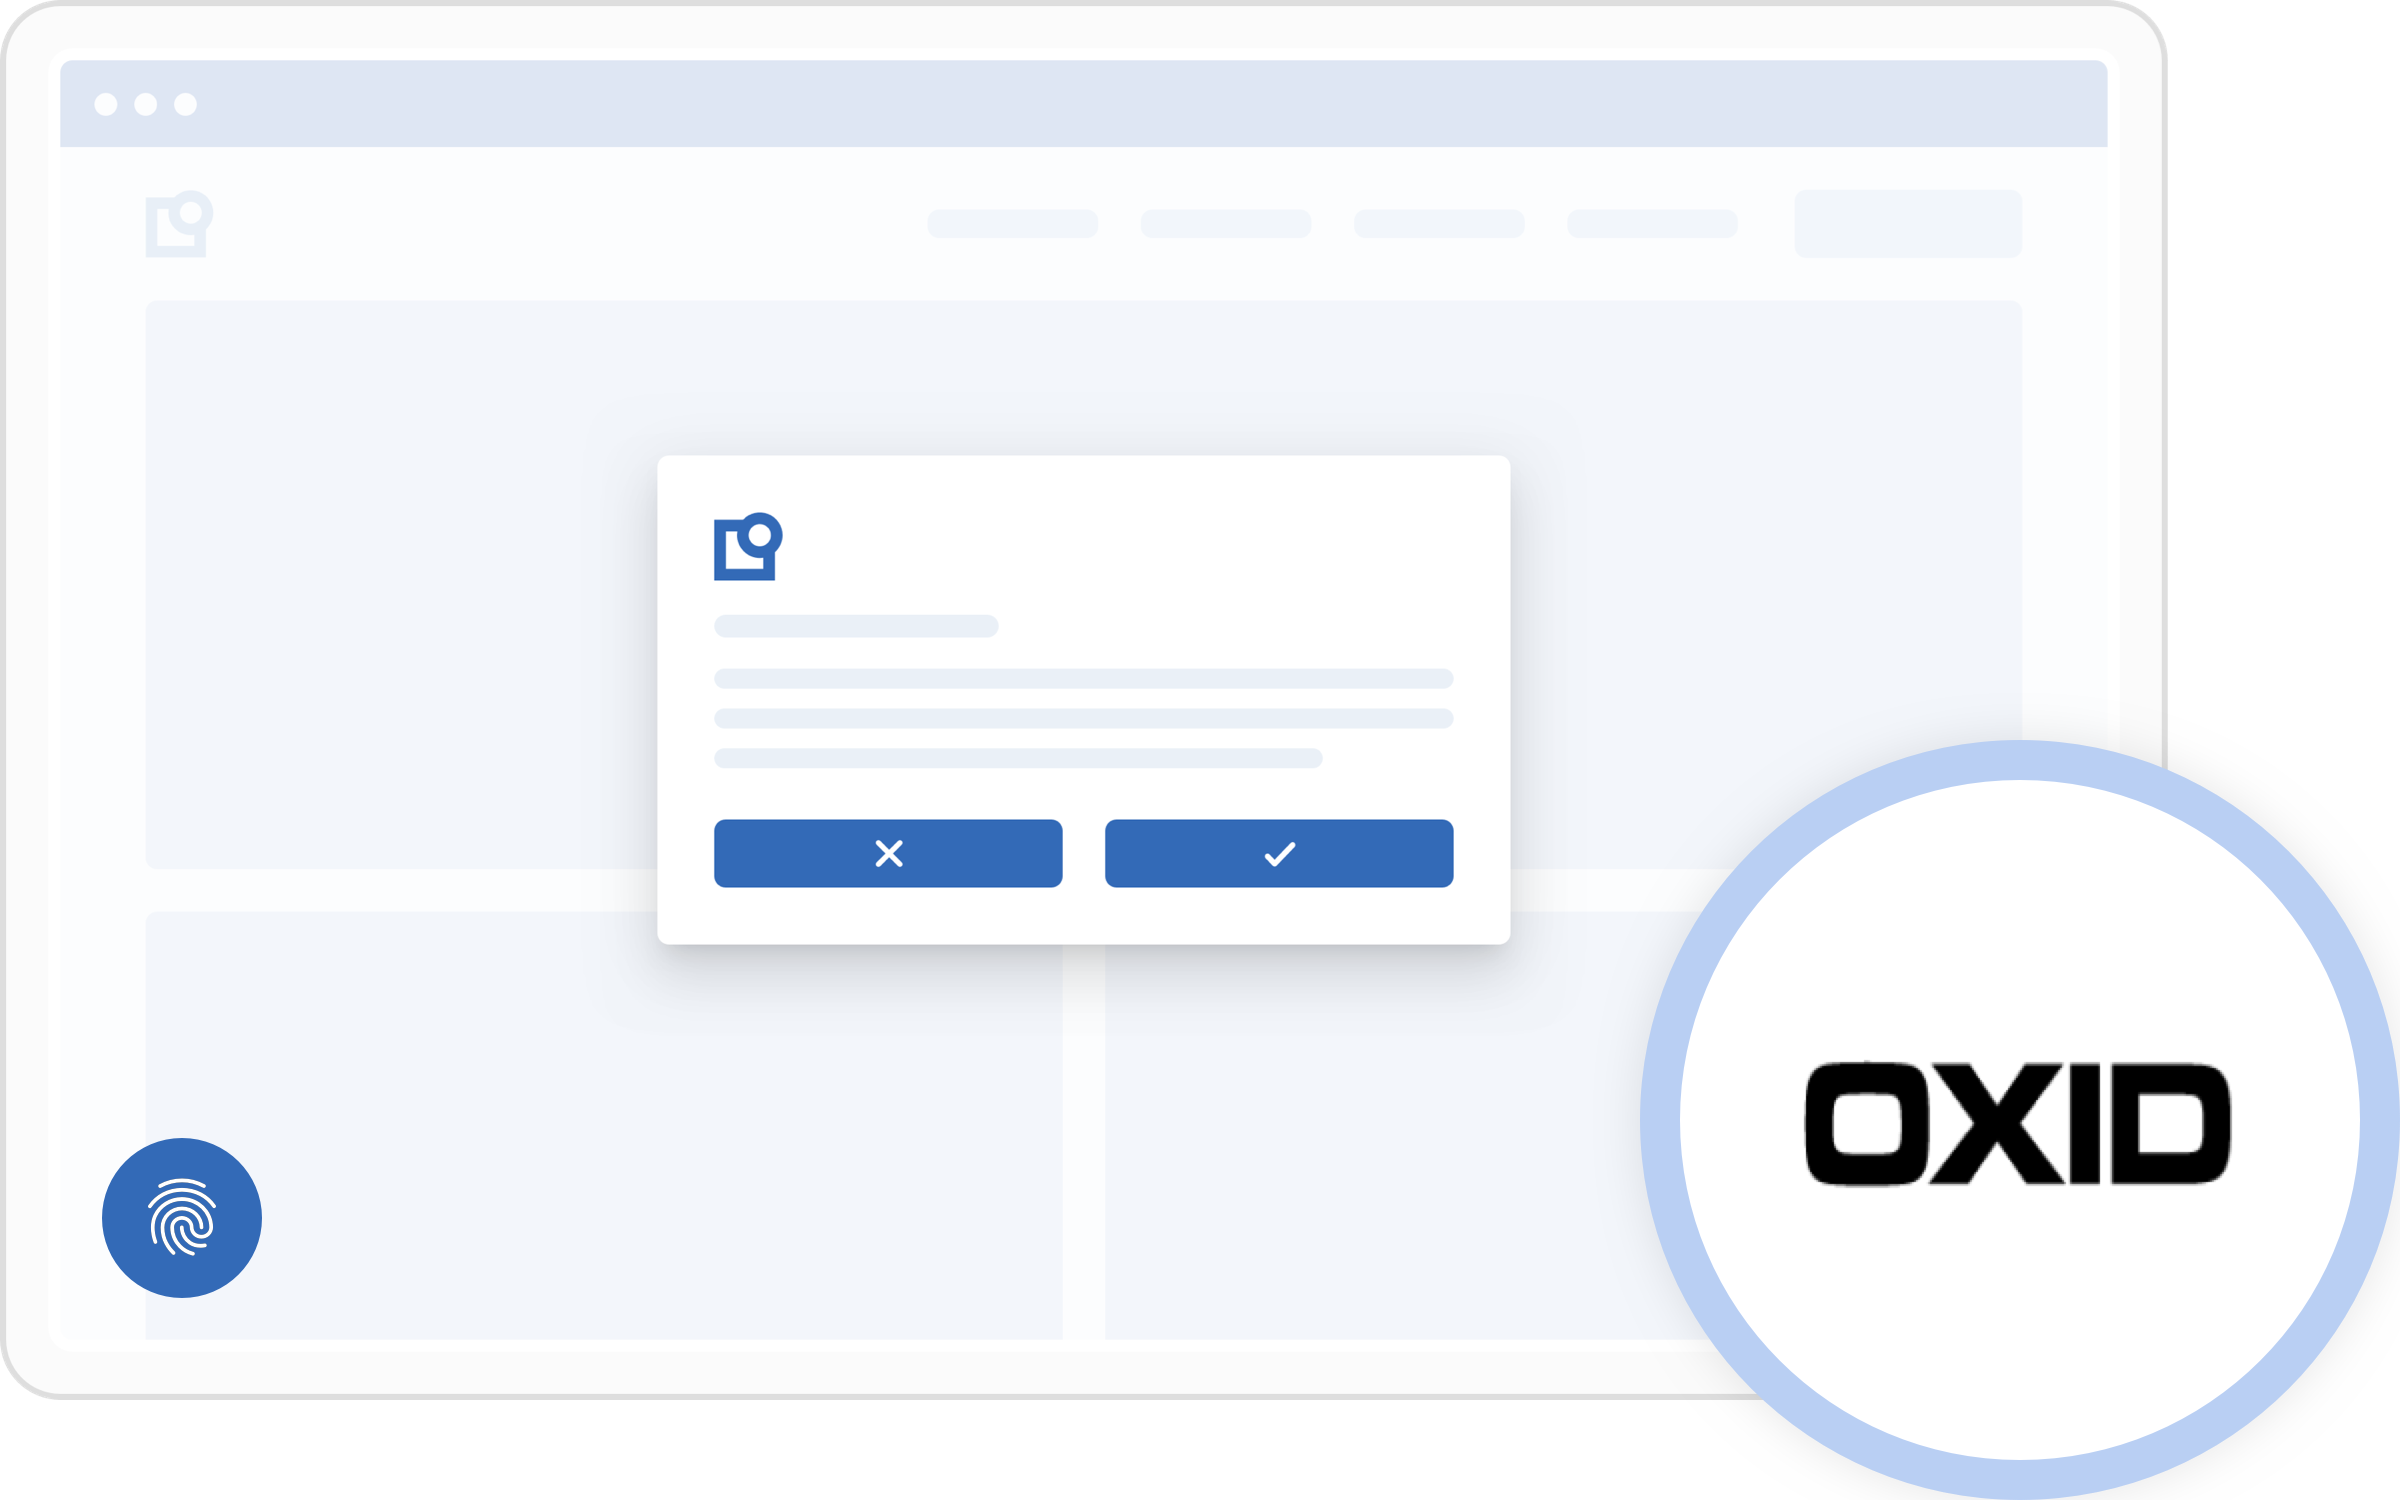The width and height of the screenshot is (2400, 1500).
Task: Click the modal dialog close action
Action: [x=888, y=852]
